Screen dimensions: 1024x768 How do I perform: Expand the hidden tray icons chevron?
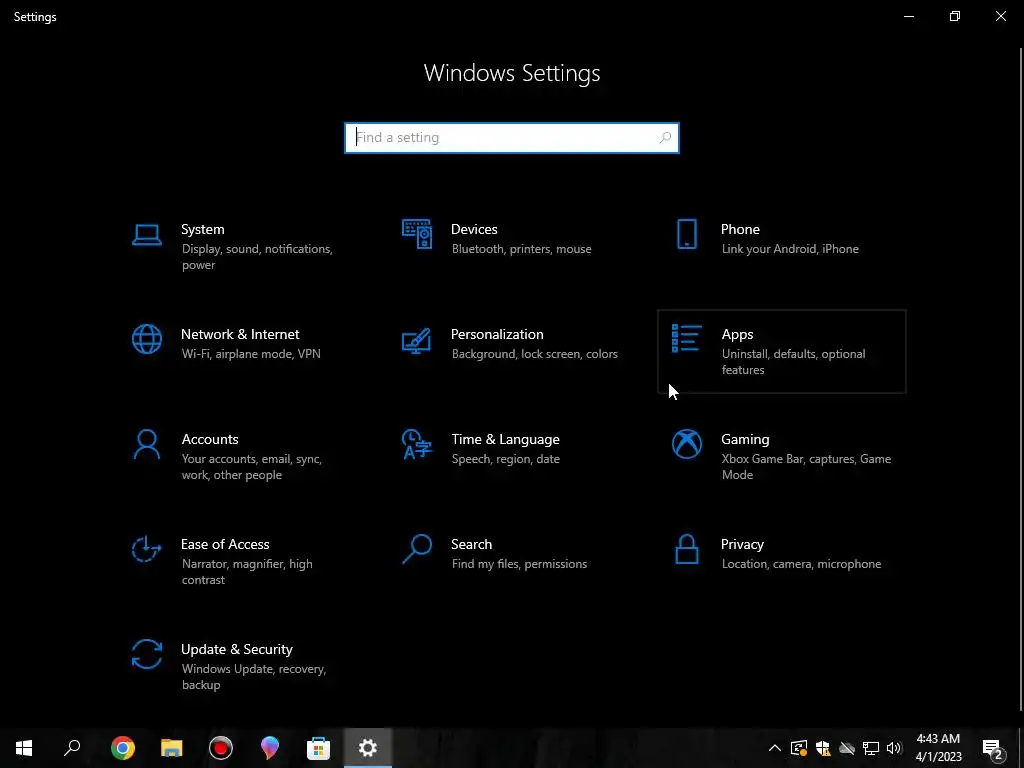[775, 748]
